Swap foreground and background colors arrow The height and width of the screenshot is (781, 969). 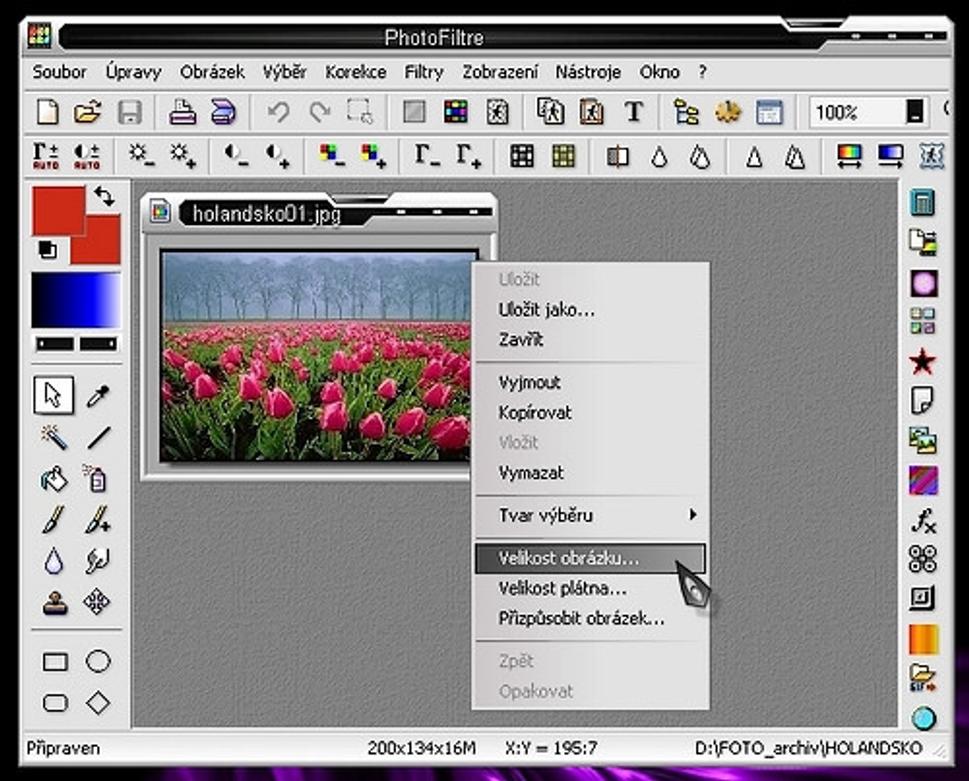coord(104,196)
